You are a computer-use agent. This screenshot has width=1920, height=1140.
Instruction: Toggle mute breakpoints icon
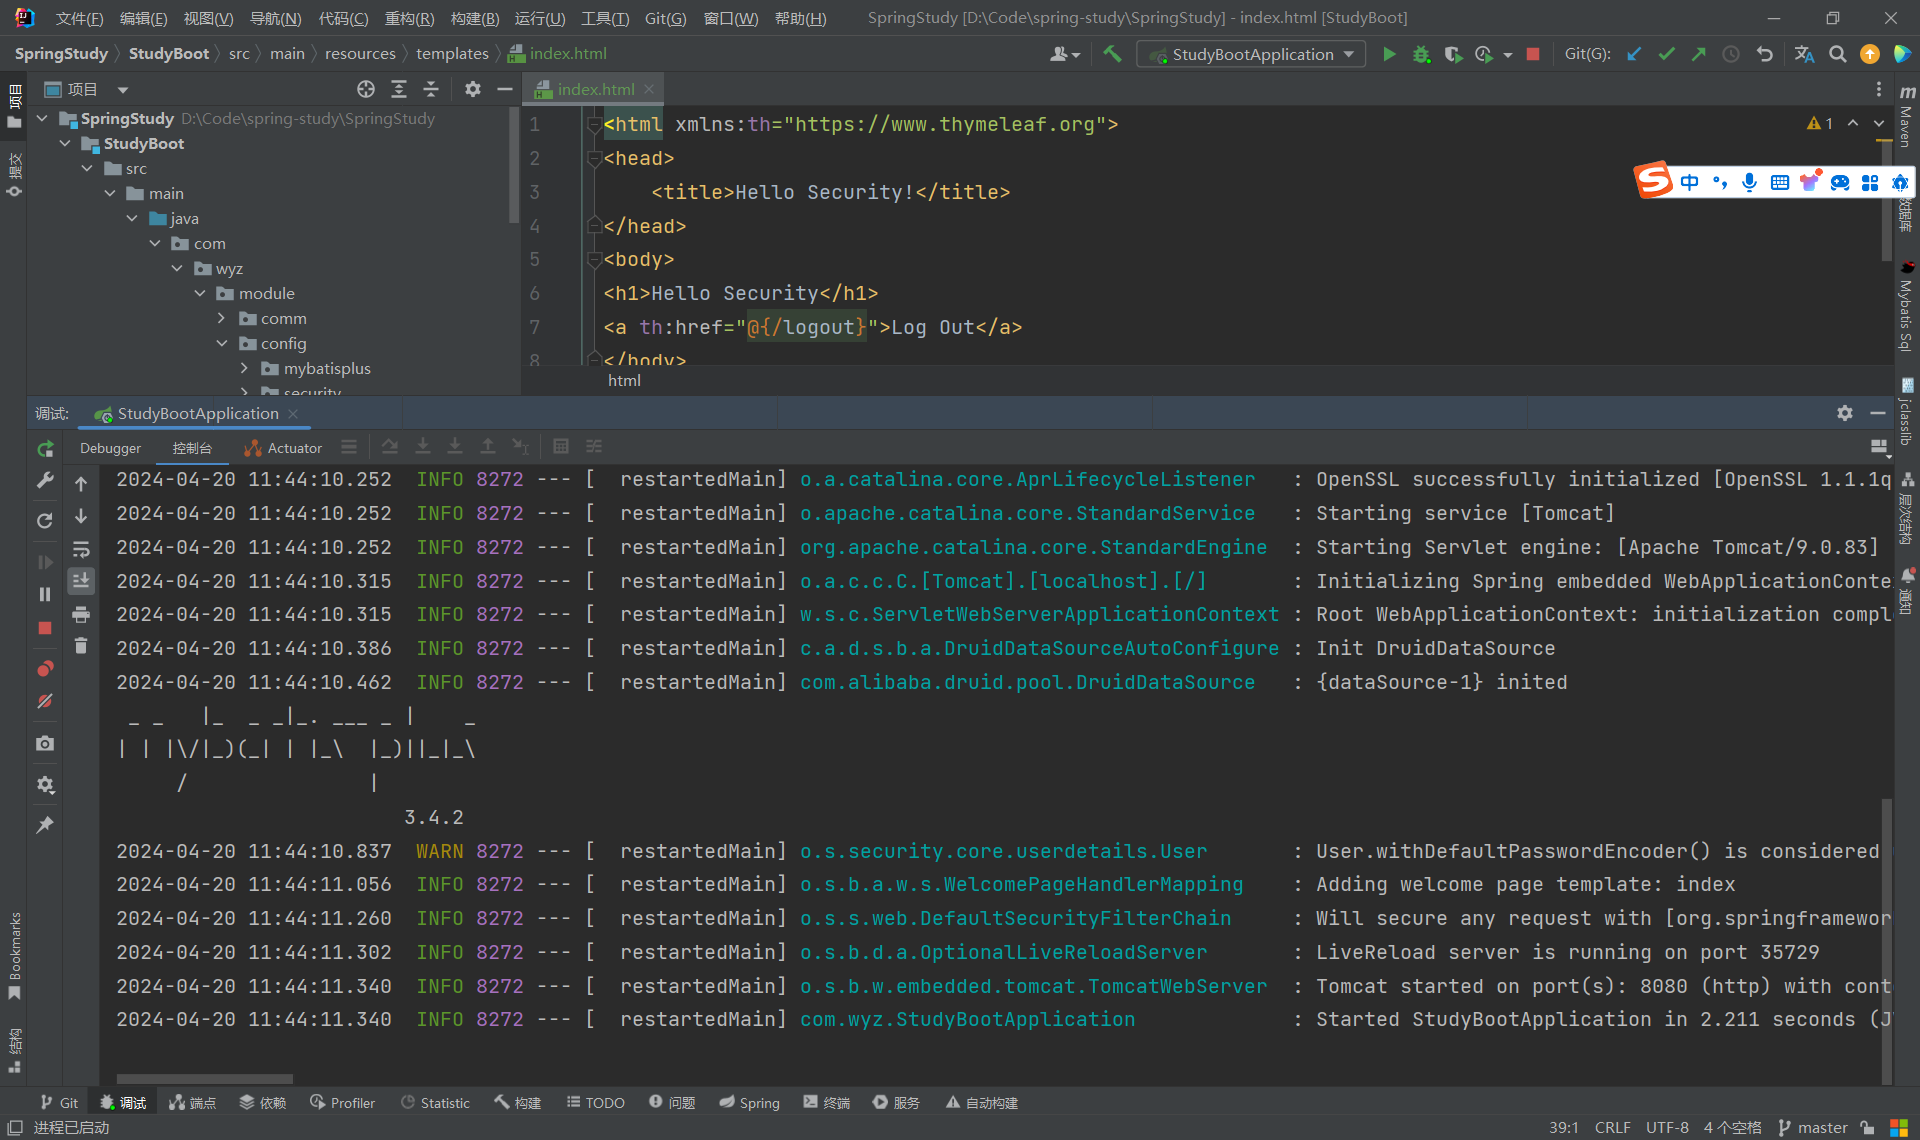tap(45, 701)
